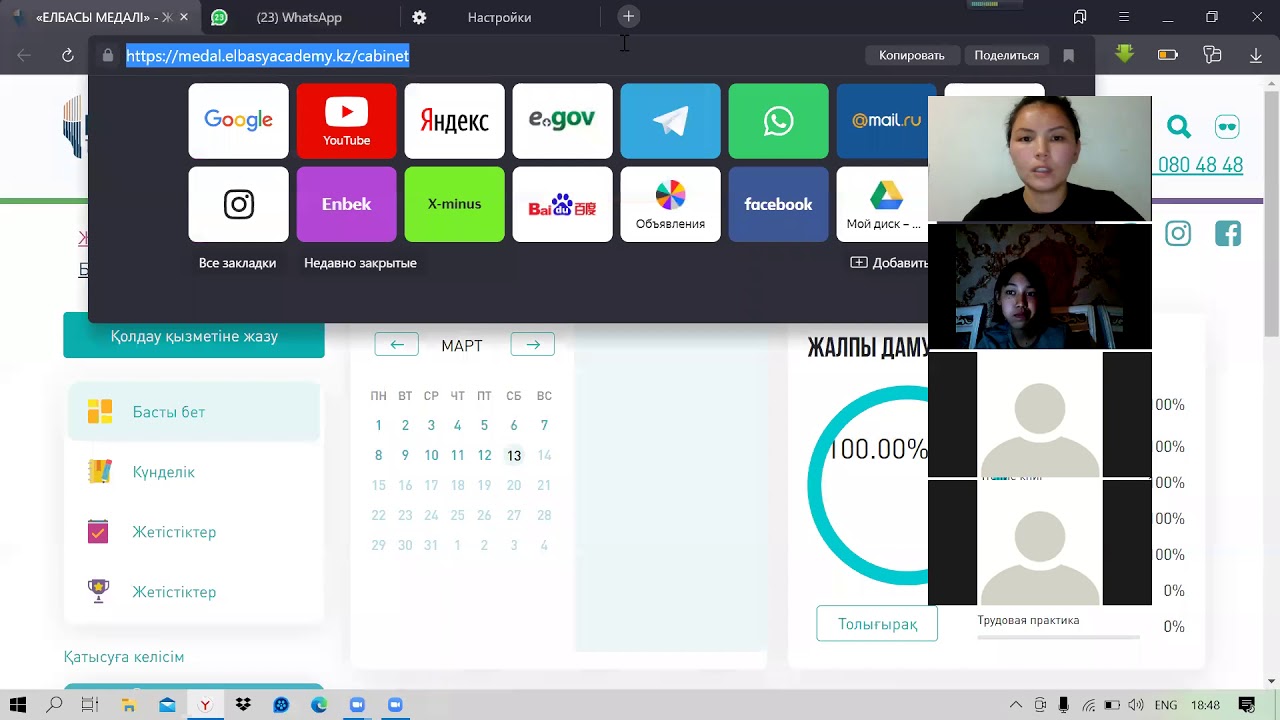Open Жетістіктер item with checkmark icon
Image resolution: width=1280 pixels, height=720 pixels.
(194, 532)
